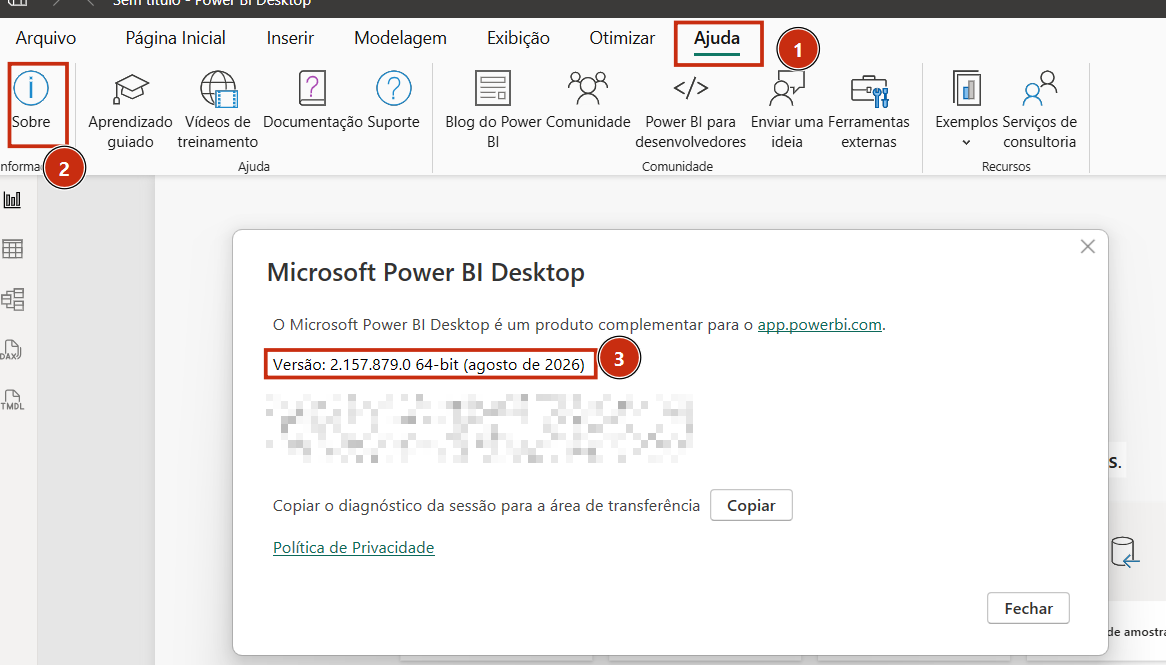Open Serviços de consultoria
The width and height of the screenshot is (1166, 665).
1040,110
